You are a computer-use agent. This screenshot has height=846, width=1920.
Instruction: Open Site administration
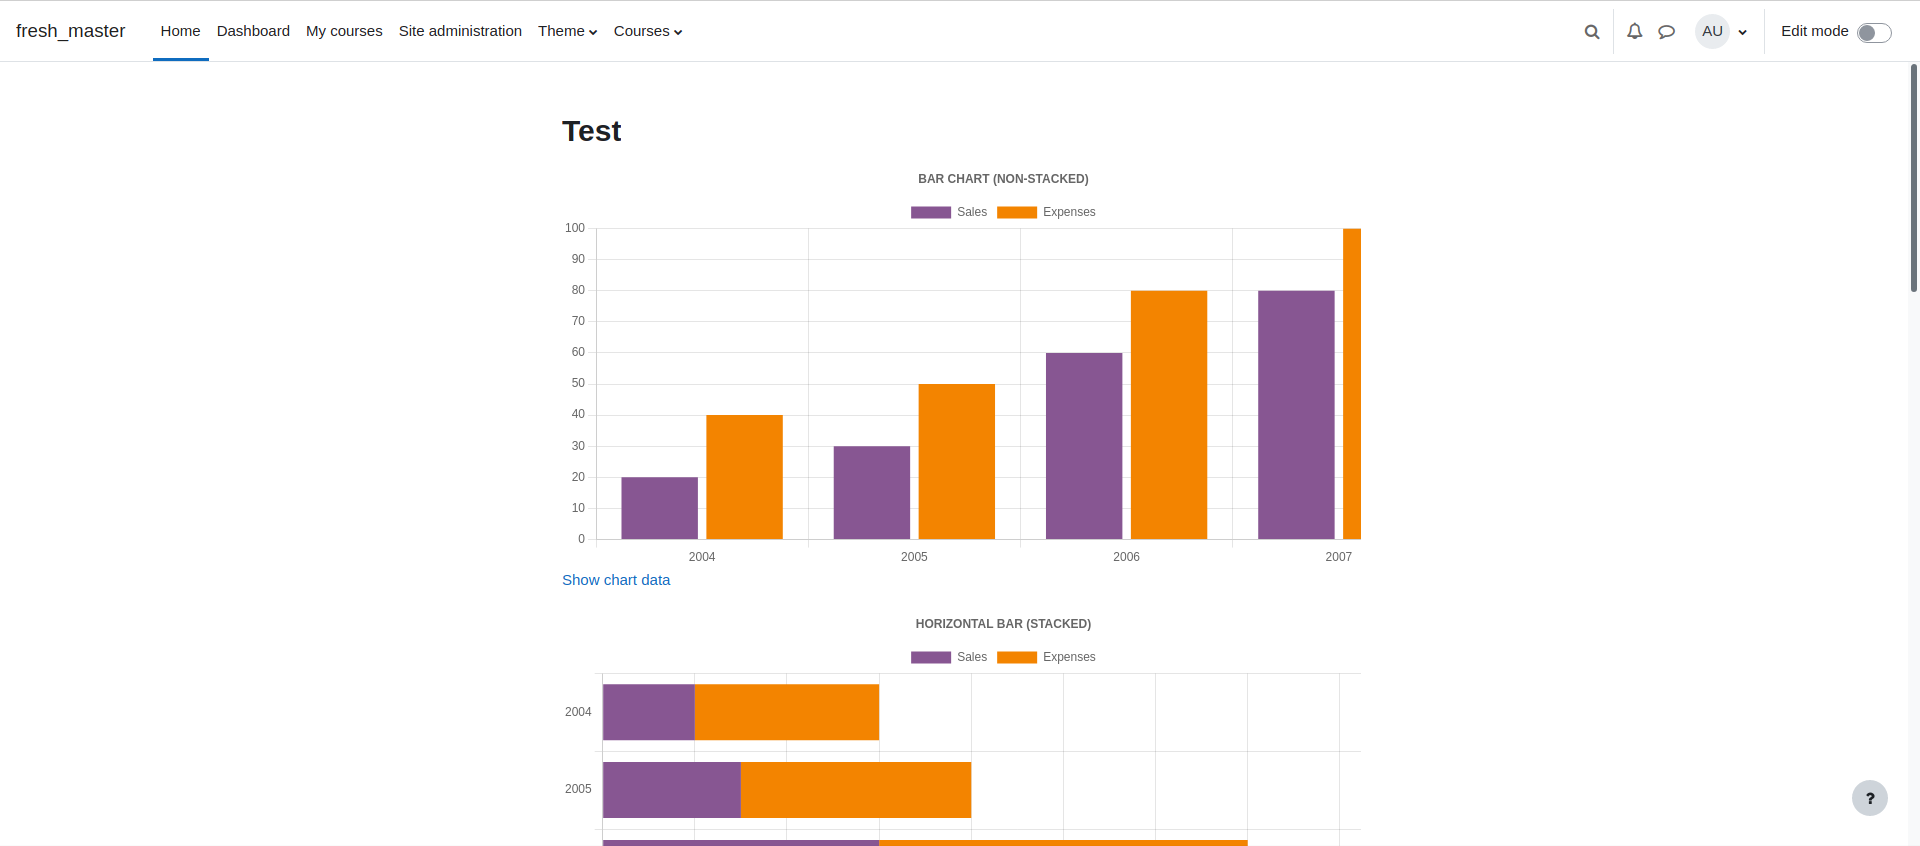coord(460,31)
